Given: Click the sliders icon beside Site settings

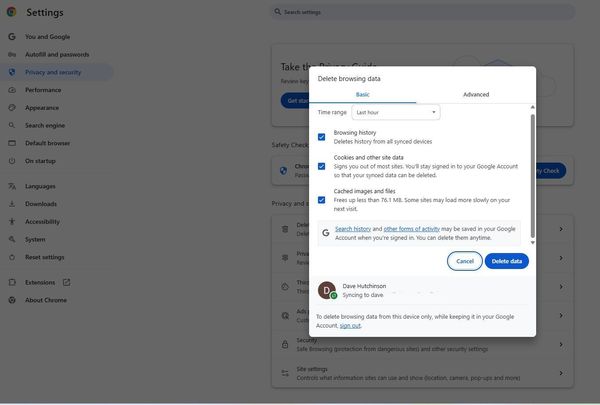Looking at the screenshot, I should click(x=285, y=373).
